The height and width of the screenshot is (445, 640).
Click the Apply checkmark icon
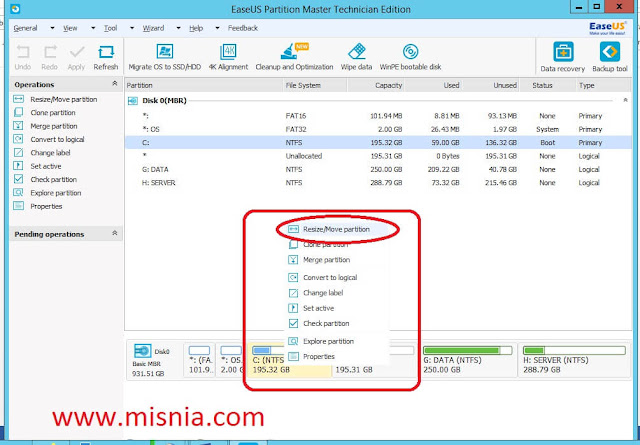click(76, 58)
